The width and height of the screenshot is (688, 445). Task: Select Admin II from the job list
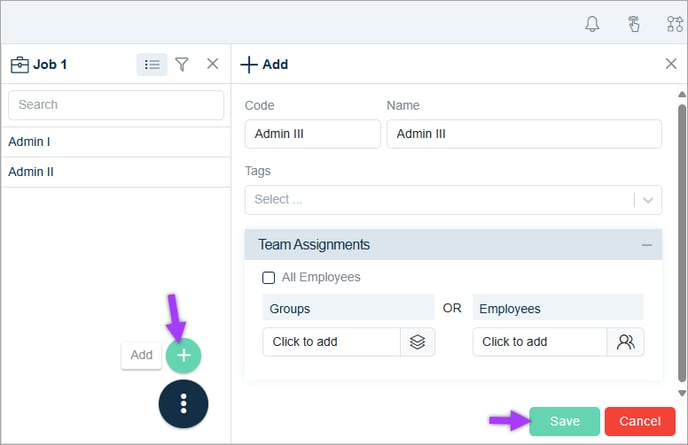(x=116, y=172)
